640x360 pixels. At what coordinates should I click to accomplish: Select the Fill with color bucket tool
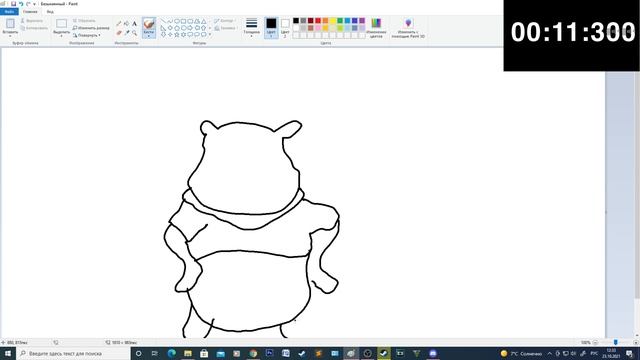[x=127, y=24]
